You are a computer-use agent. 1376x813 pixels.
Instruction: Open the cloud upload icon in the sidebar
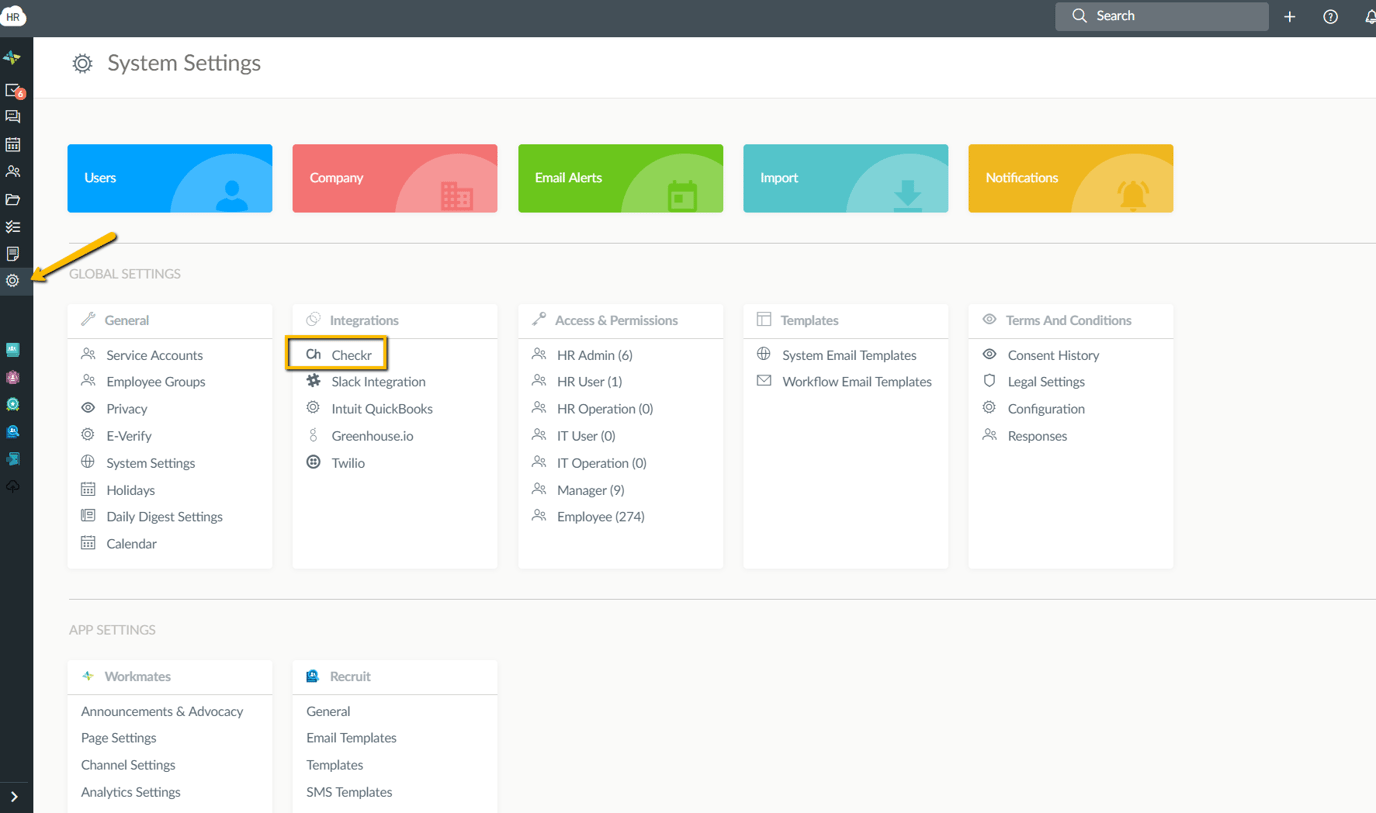(13, 487)
